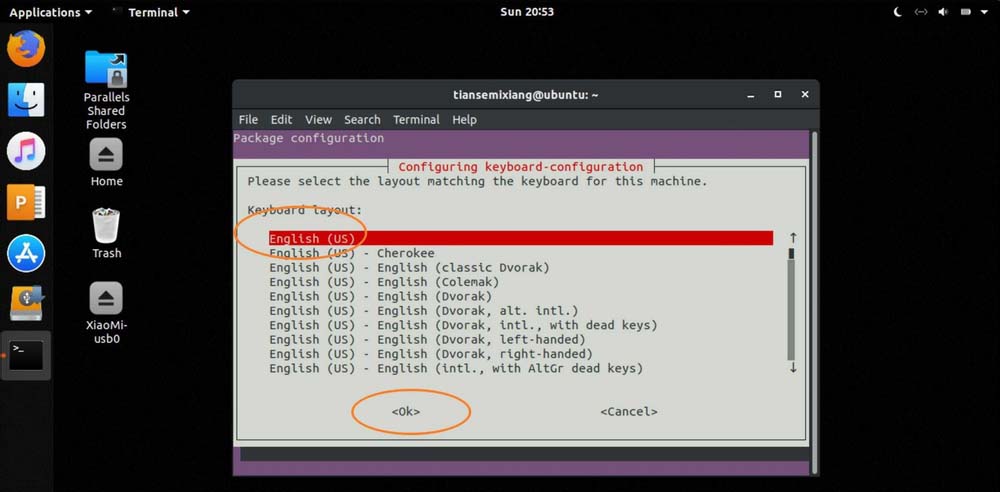
Task: Maximize the terminal window
Action: click(777, 94)
